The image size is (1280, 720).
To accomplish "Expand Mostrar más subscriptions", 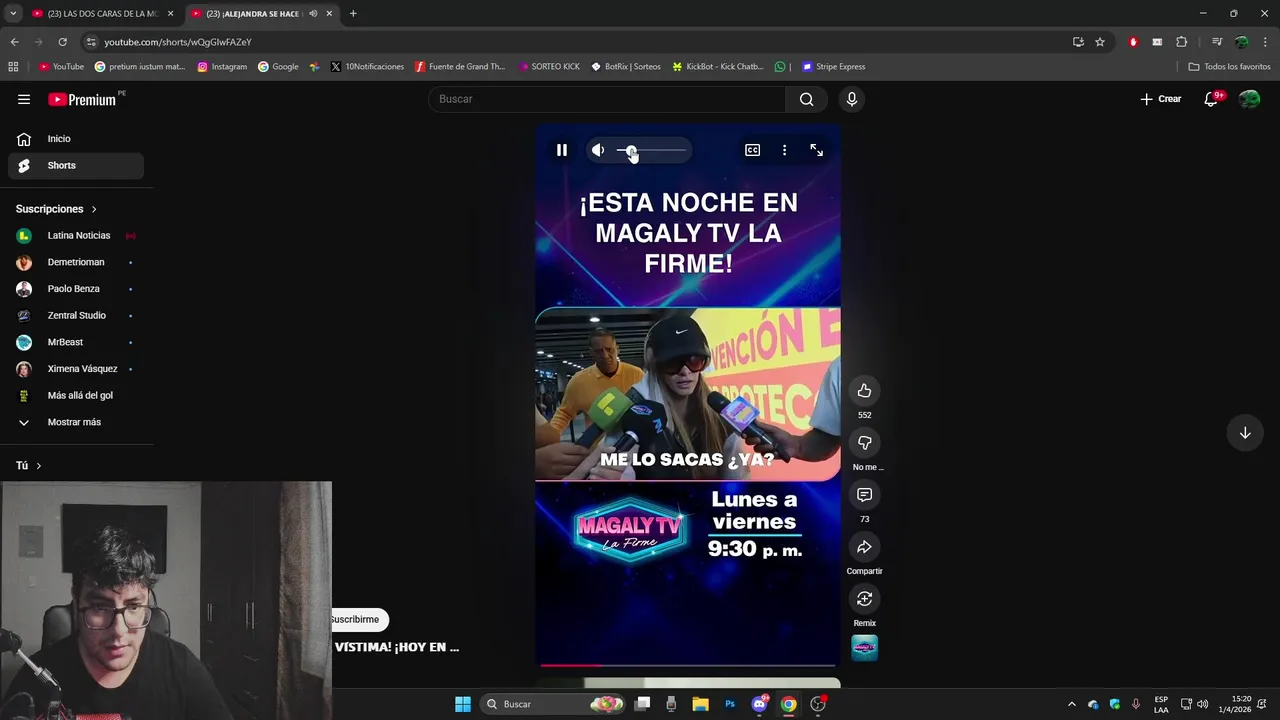I will (76, 422).
